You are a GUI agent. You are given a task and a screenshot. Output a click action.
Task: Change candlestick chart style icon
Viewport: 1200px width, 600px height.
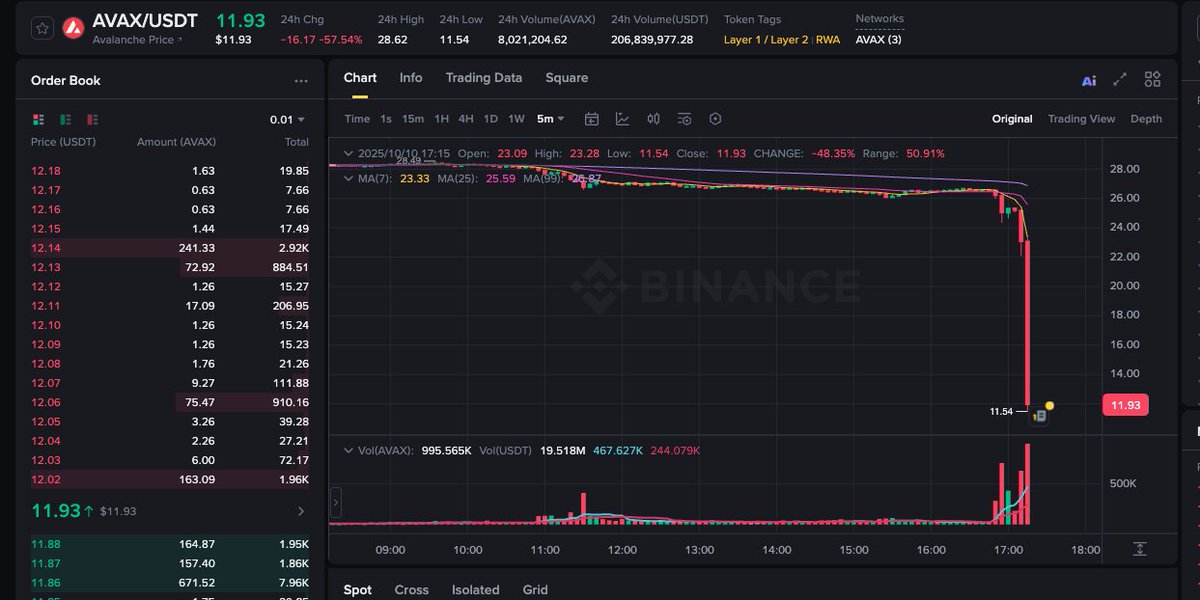pyautogui.click(x=653, y=119)
